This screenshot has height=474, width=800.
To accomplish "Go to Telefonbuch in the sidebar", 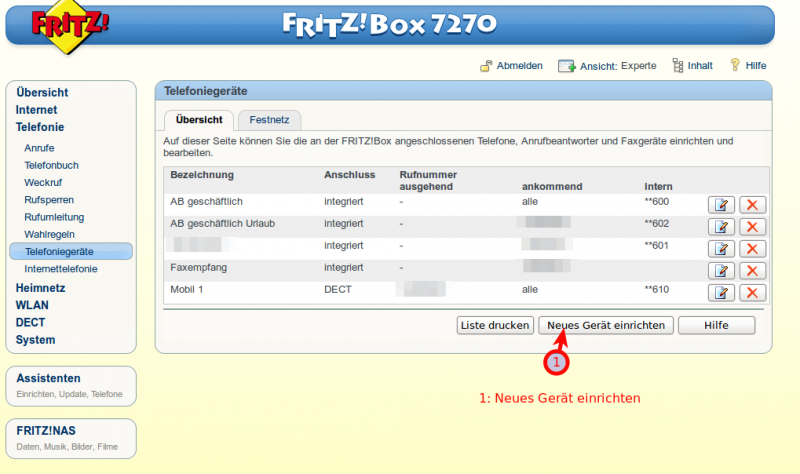I will pos(52,165).
